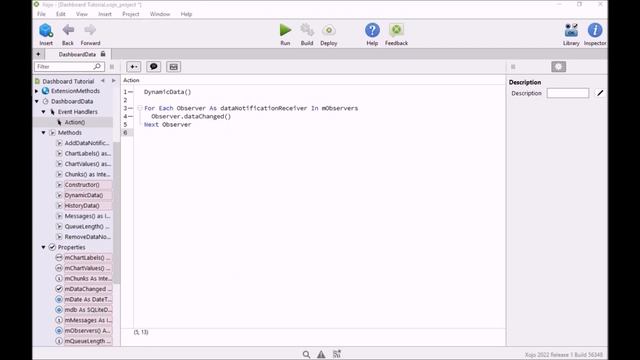Open the File menu
640x360 pixels.
pyautogui.click(x=41, y=14)
